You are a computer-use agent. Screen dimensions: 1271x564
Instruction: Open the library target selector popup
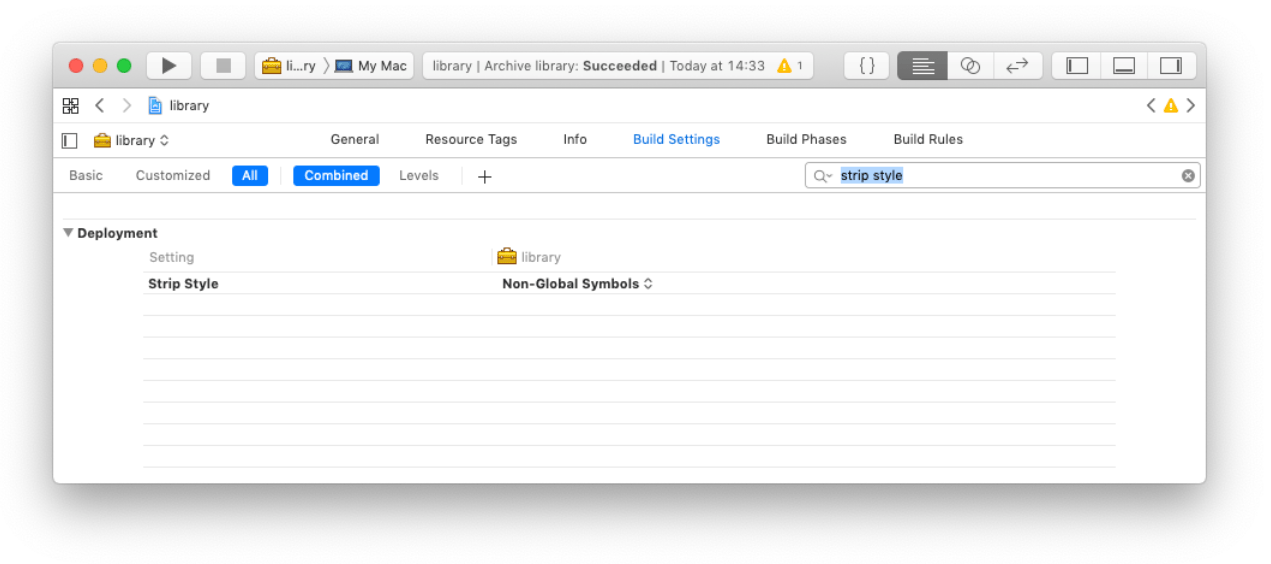(x=132, y=140)
